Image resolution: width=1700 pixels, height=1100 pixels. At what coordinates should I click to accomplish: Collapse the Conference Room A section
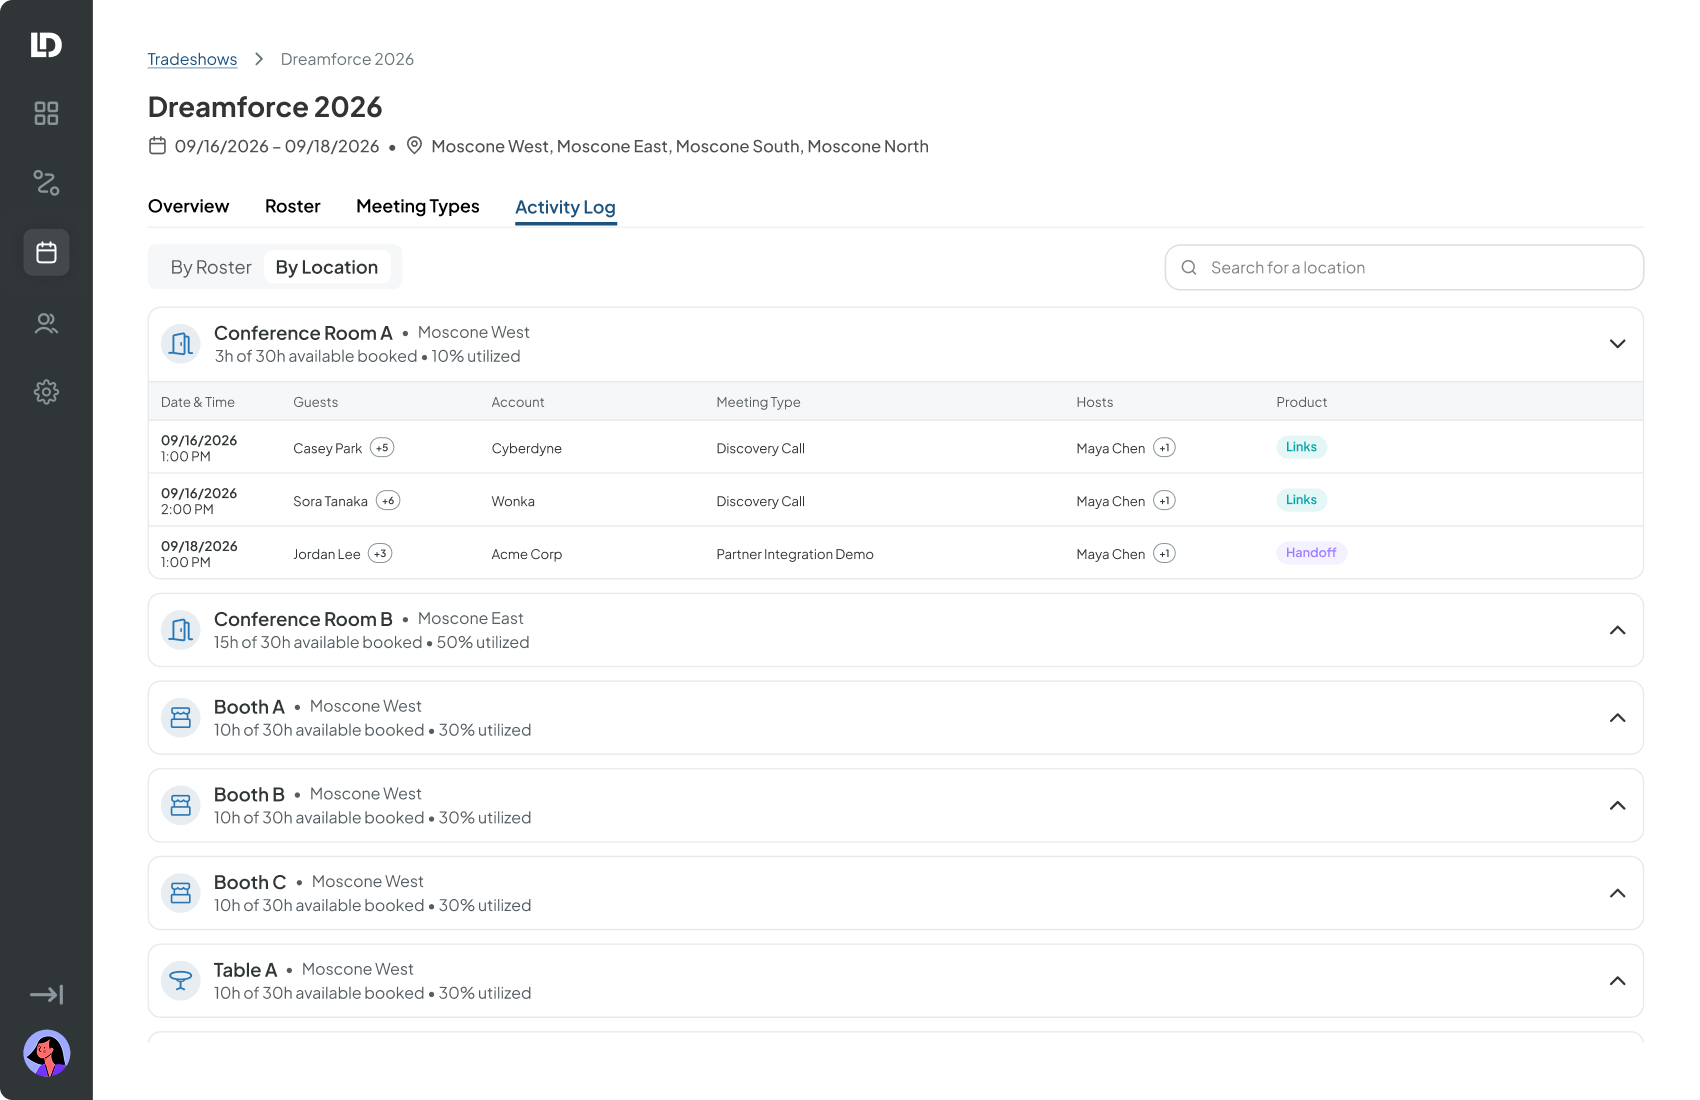coord(1617,344)
